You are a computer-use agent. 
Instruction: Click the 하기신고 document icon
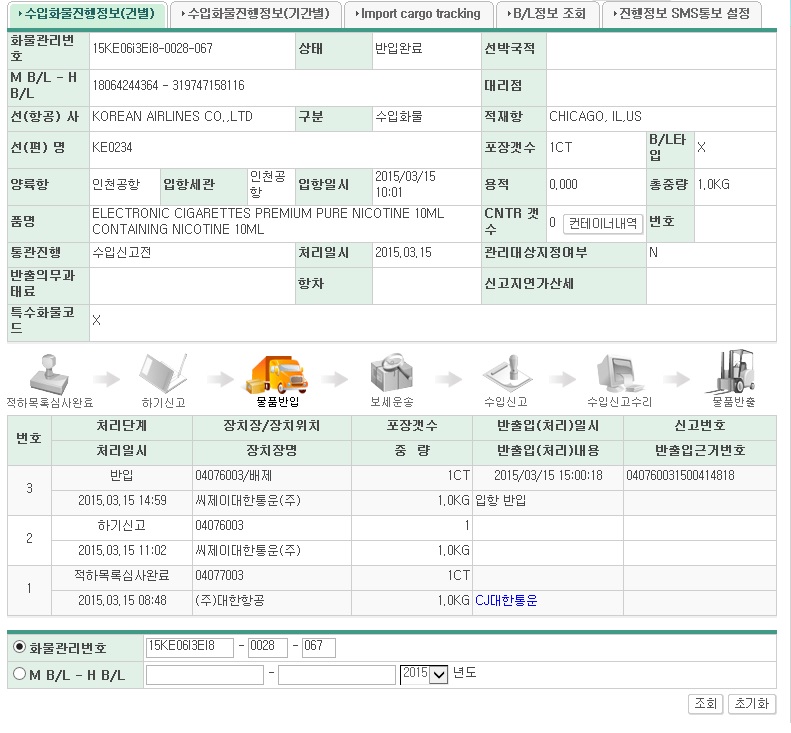163,374
